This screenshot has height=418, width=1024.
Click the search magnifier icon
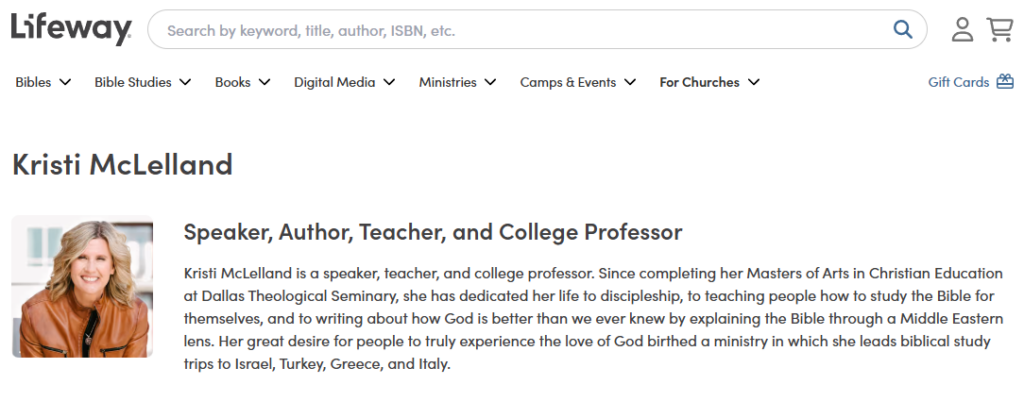coord(903,29)
